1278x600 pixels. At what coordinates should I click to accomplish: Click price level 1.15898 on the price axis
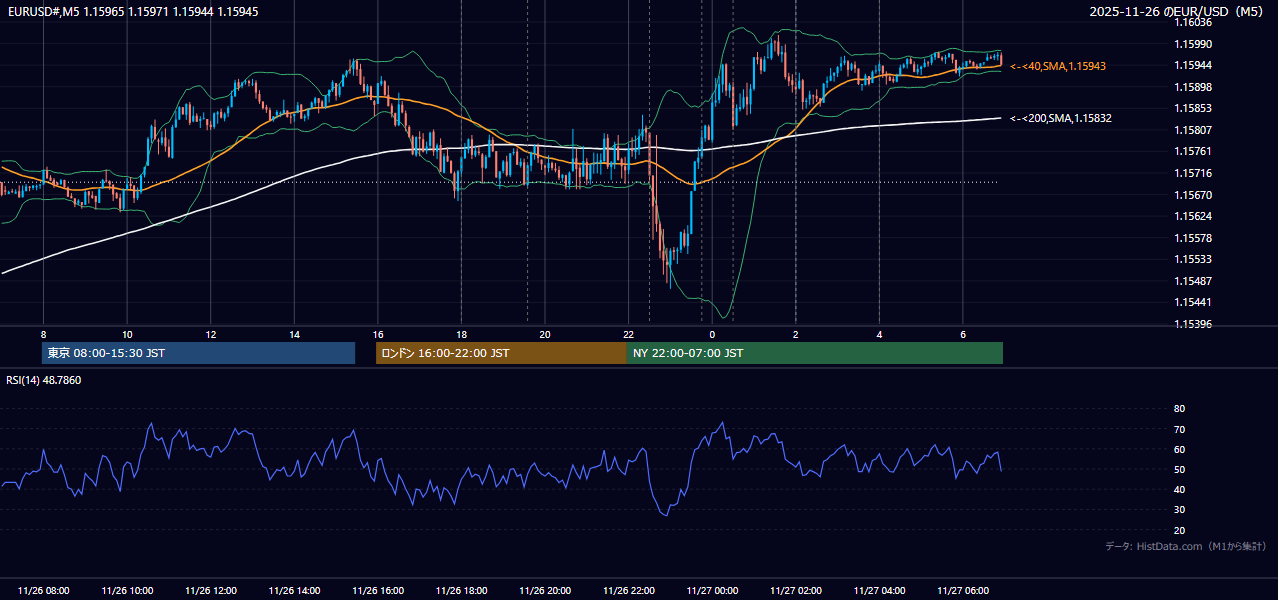(1193, 87)
